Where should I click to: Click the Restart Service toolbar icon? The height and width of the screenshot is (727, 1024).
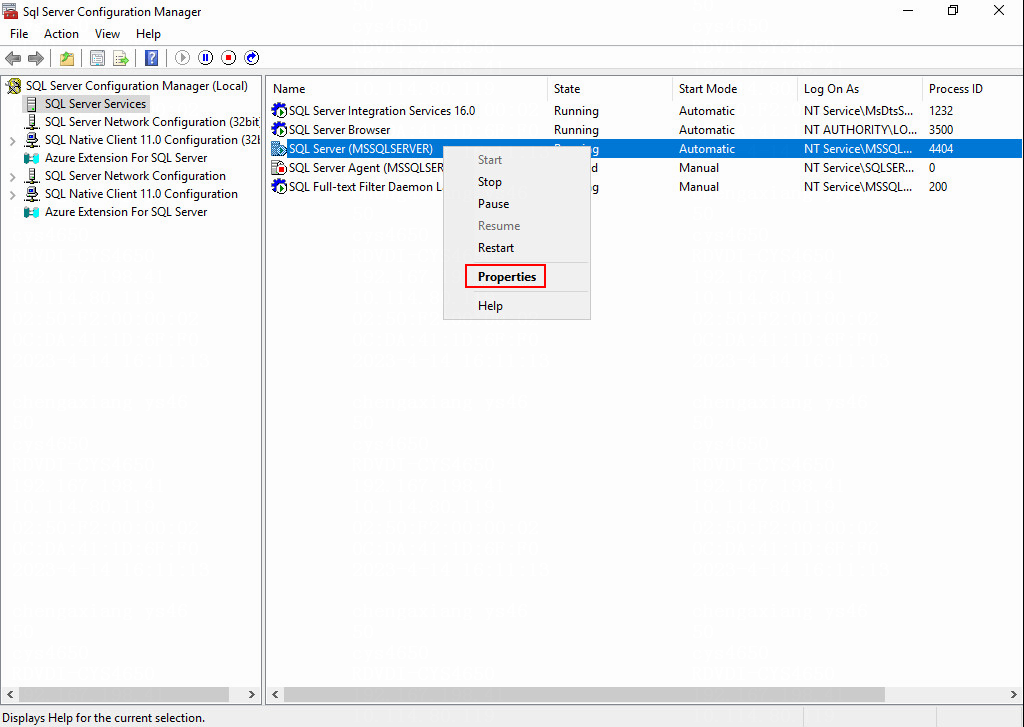tap(251, 58)
